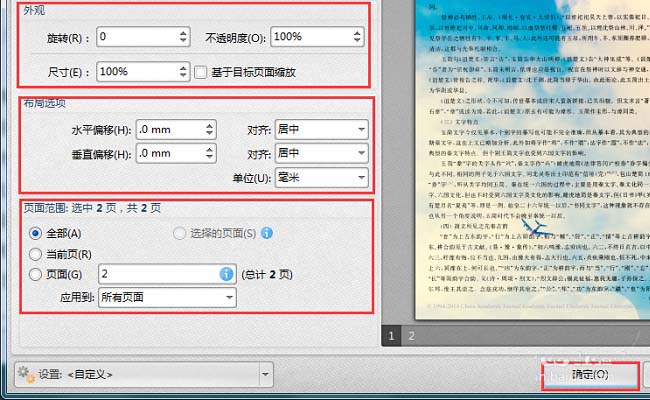This screenshot has height=400, width=650.
Task: Increase rotation with the up stepper arrow
Action: (183, 32)
